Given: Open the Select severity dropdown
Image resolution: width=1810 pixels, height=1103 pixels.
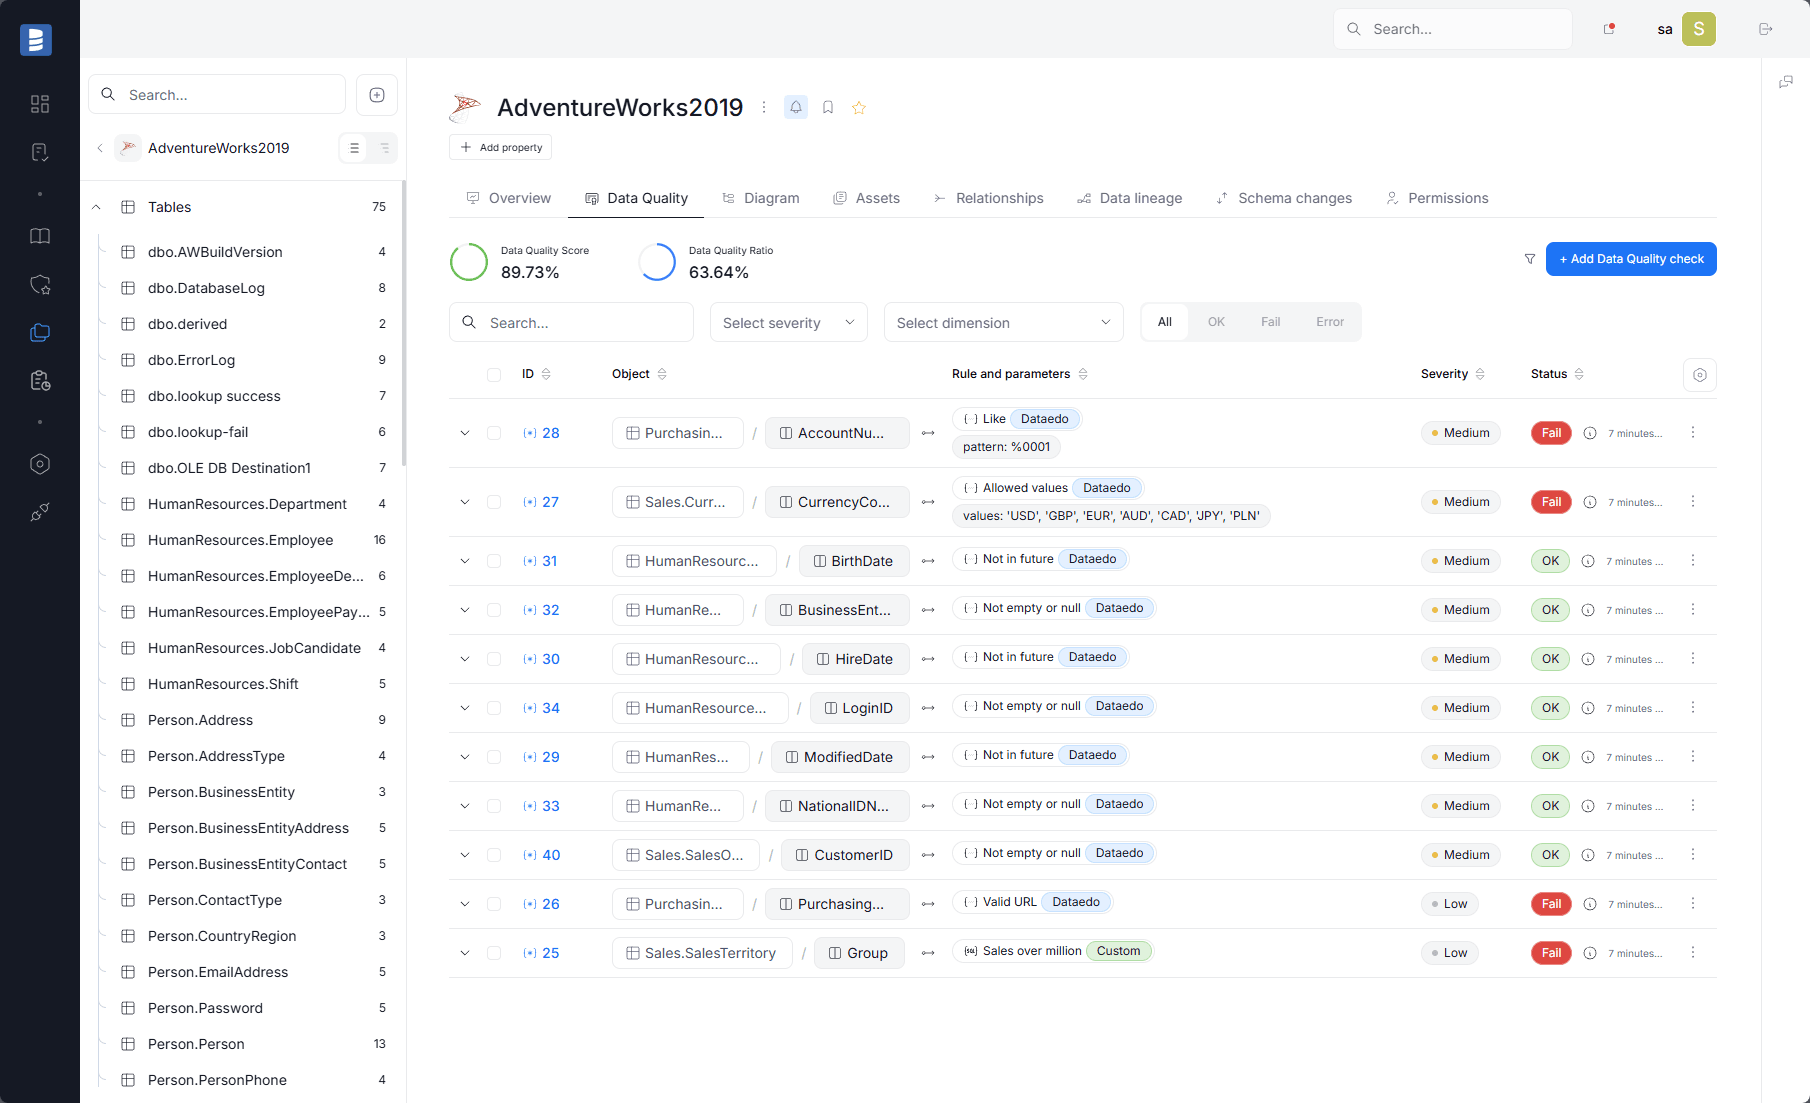Looking at the screenshot, I should (789, 322).
